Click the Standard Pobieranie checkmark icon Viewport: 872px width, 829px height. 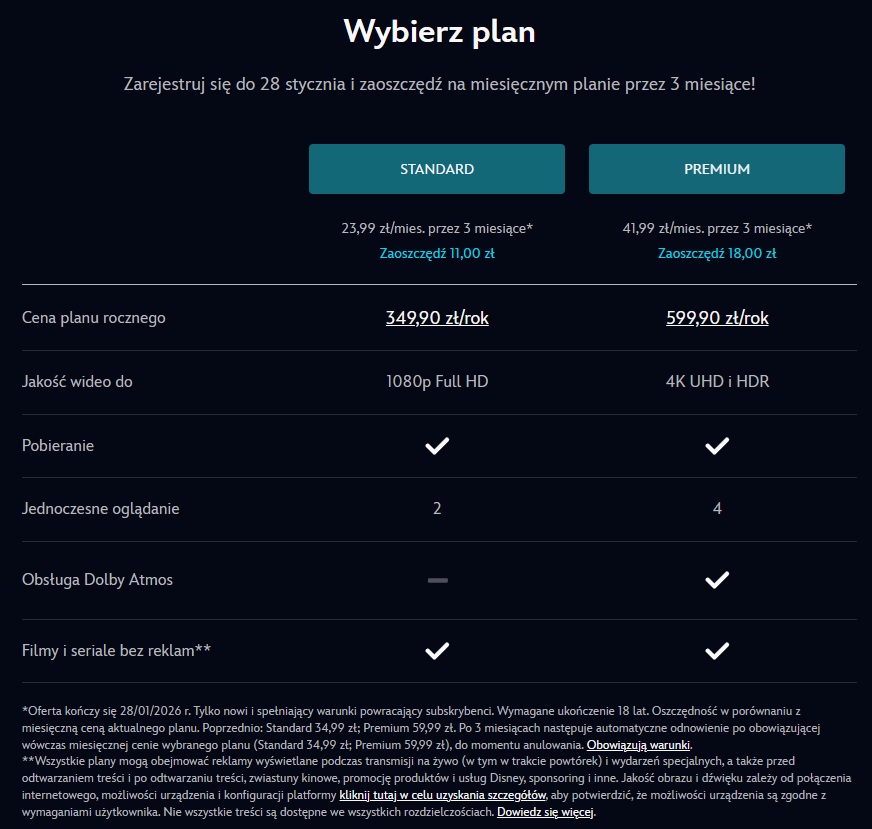[436, 446]
